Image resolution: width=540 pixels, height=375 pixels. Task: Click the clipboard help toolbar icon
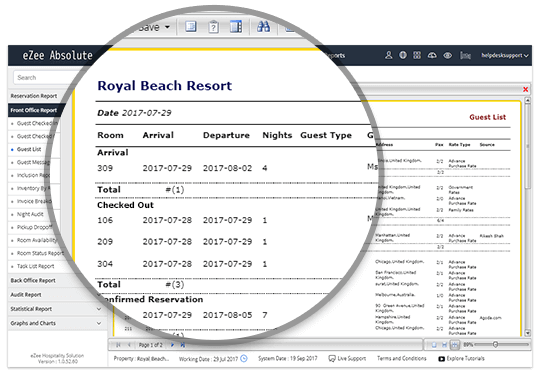coord(214,27)
